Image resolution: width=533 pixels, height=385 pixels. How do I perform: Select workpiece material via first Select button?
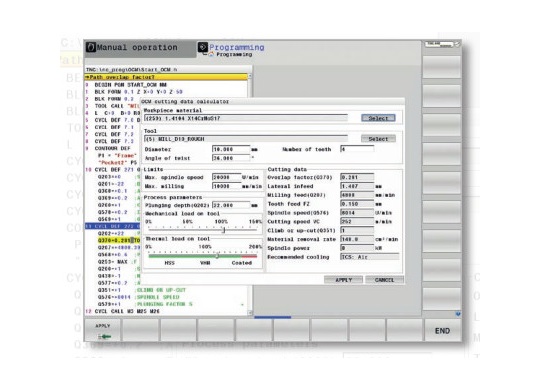coord(378,118)
